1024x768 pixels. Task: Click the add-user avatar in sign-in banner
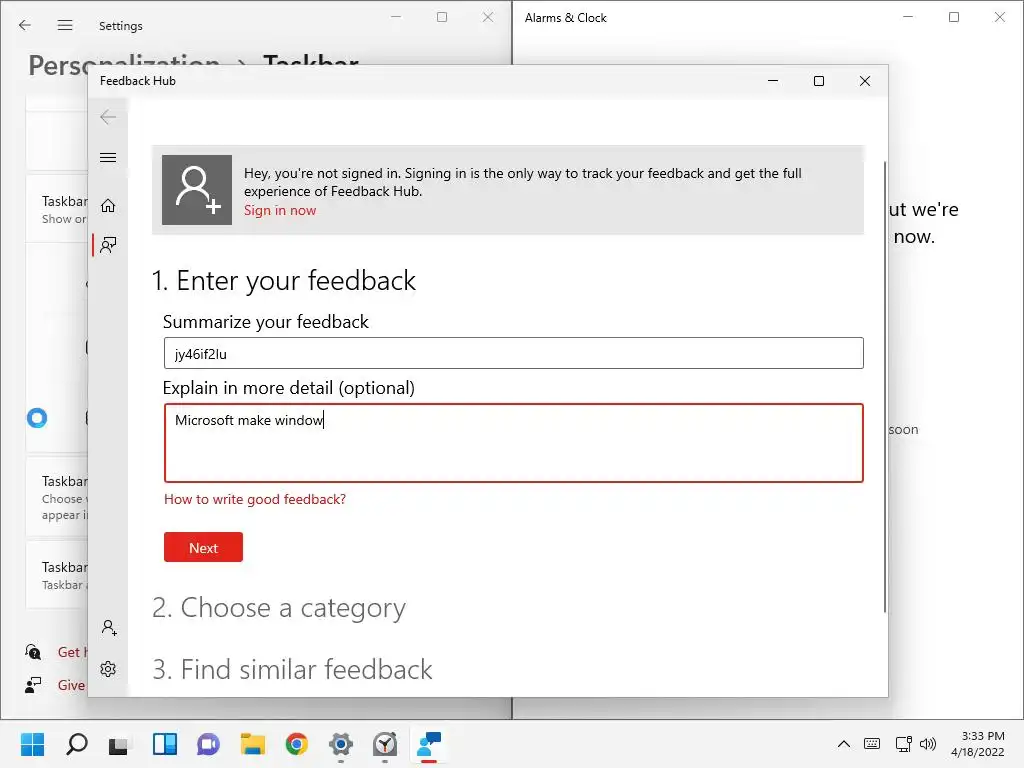[197, 190]
